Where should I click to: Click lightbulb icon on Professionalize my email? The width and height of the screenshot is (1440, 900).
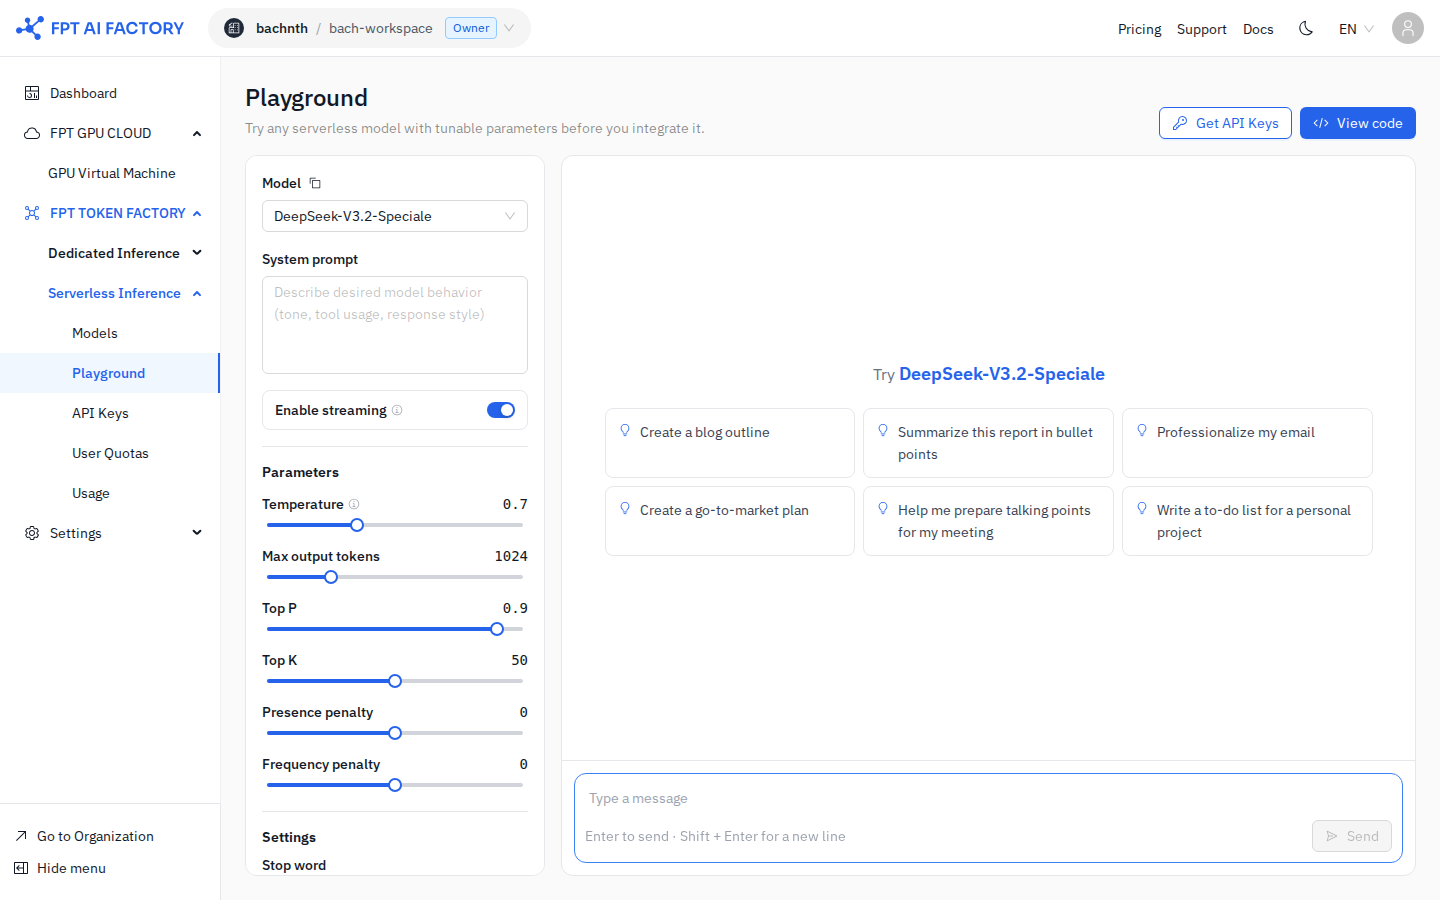point(1142,431)
